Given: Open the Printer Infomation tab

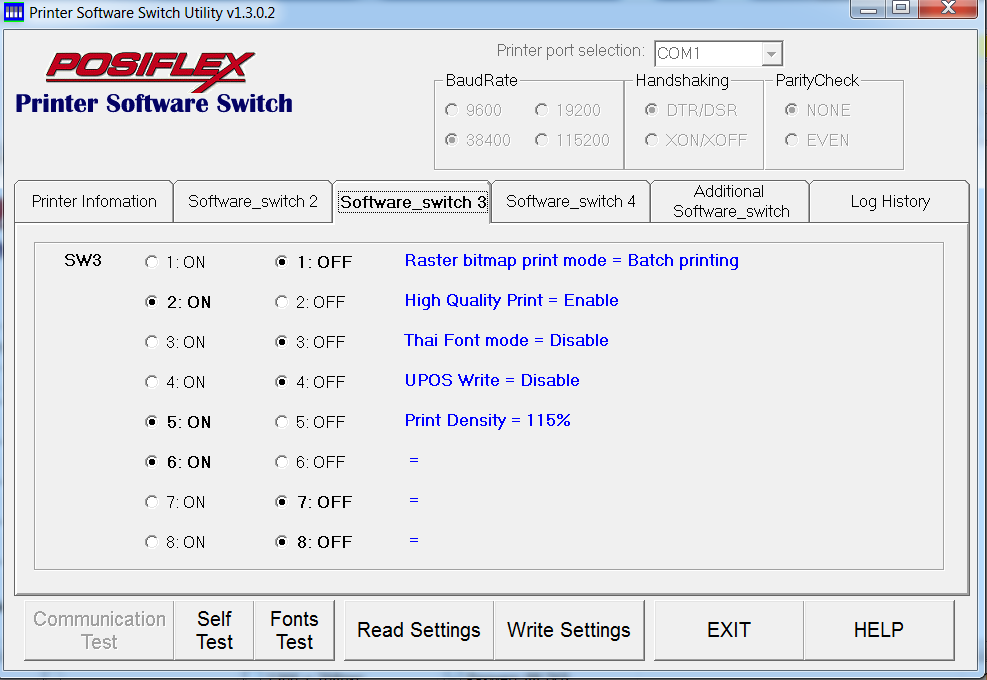Looking at the screenshot, I should 94,201.
